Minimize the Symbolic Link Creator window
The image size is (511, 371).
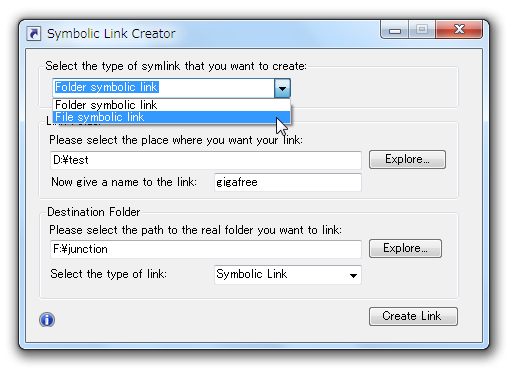tap(395, 30)
